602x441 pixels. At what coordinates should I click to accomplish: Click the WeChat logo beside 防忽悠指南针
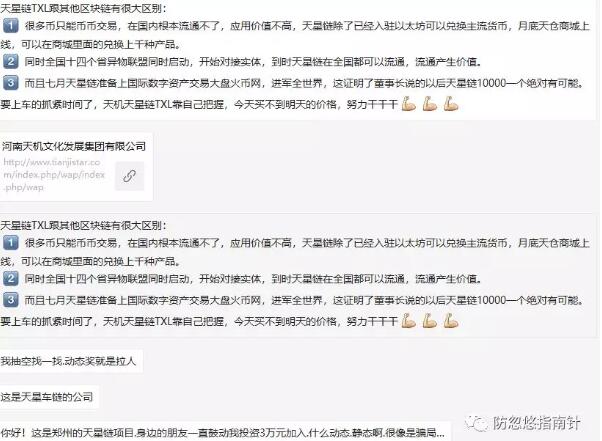[x=476, y=423]
